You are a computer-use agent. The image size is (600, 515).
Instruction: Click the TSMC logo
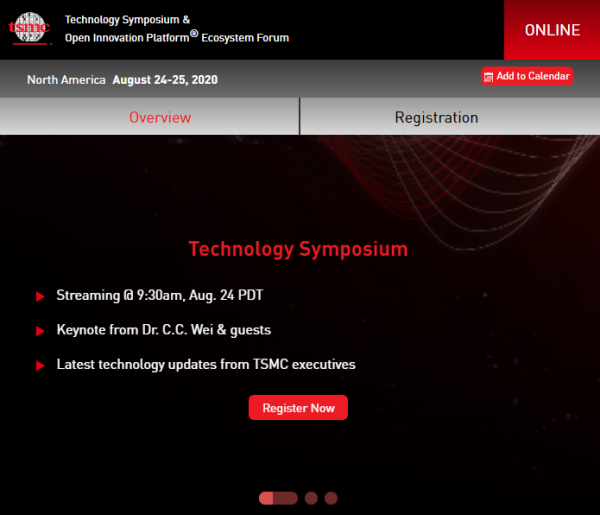click(29, 28)
